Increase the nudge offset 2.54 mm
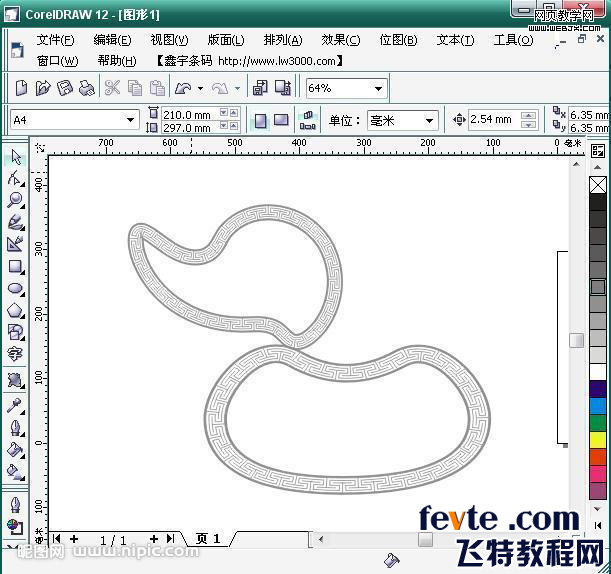This screenshot has height=574, width=611. (x=528, y=115)
